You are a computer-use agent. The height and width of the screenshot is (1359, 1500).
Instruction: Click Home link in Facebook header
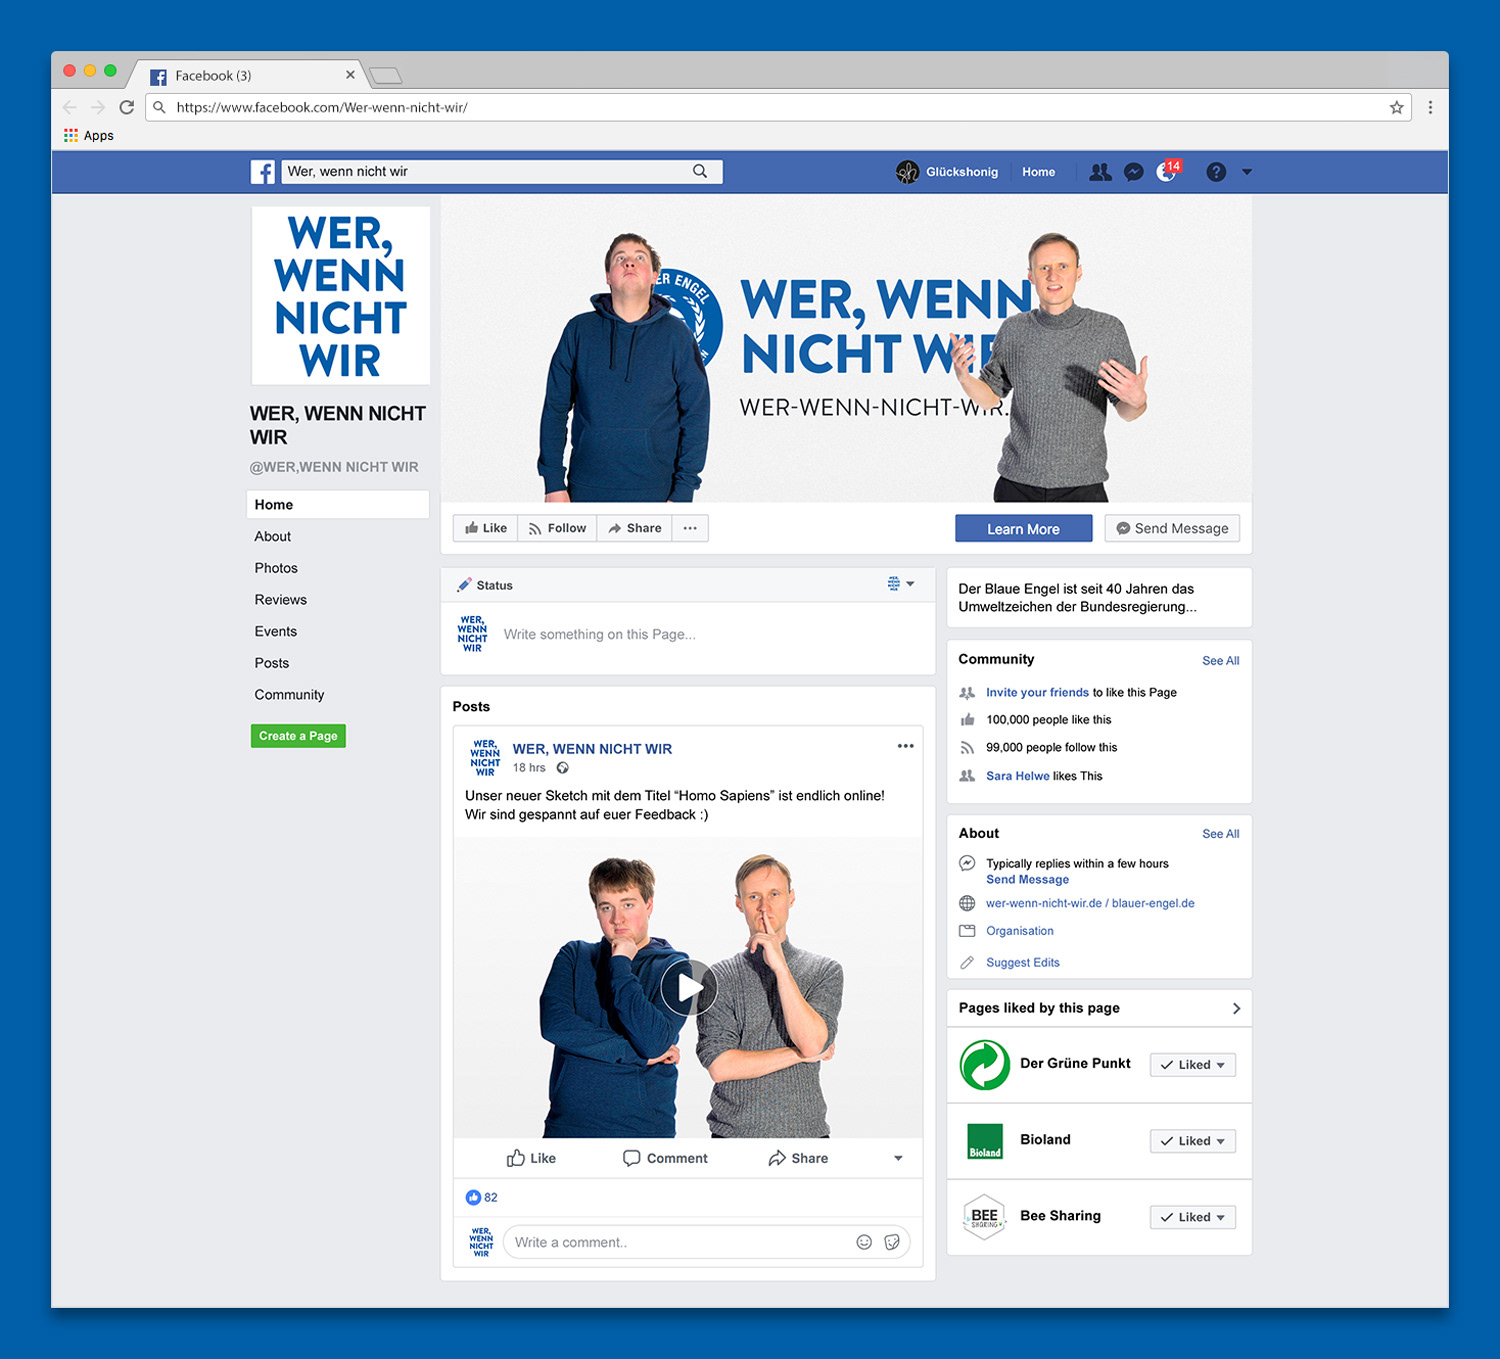tap(1038, 172)
